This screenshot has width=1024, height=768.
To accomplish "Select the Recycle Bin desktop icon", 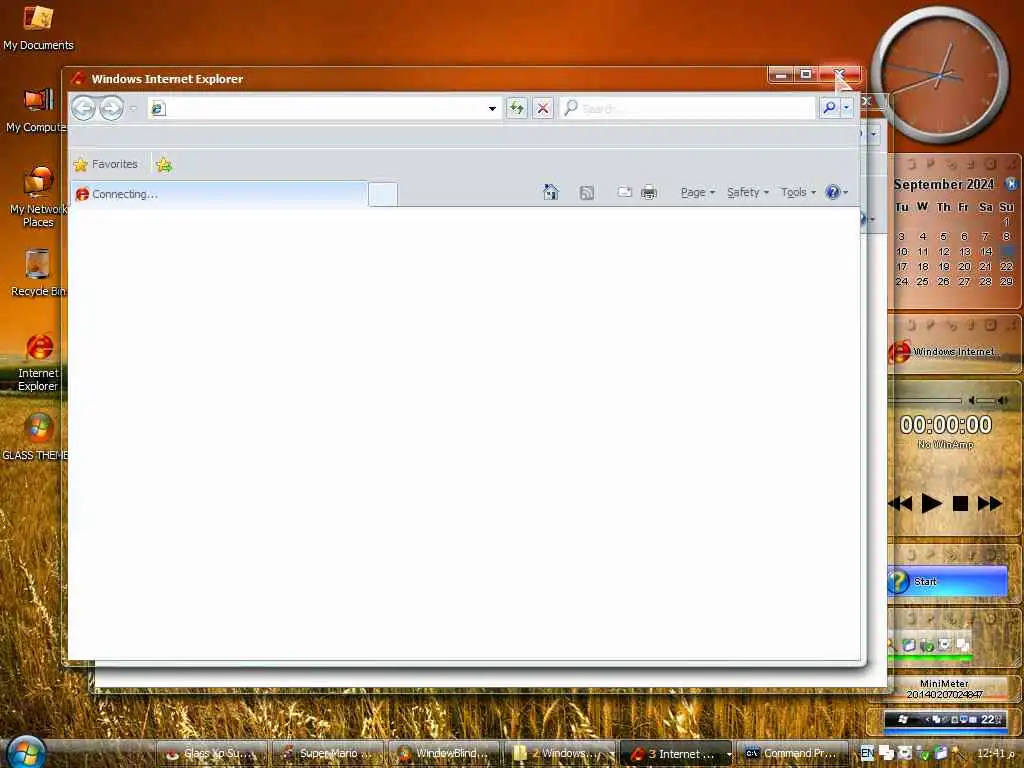I will point(38,273).
